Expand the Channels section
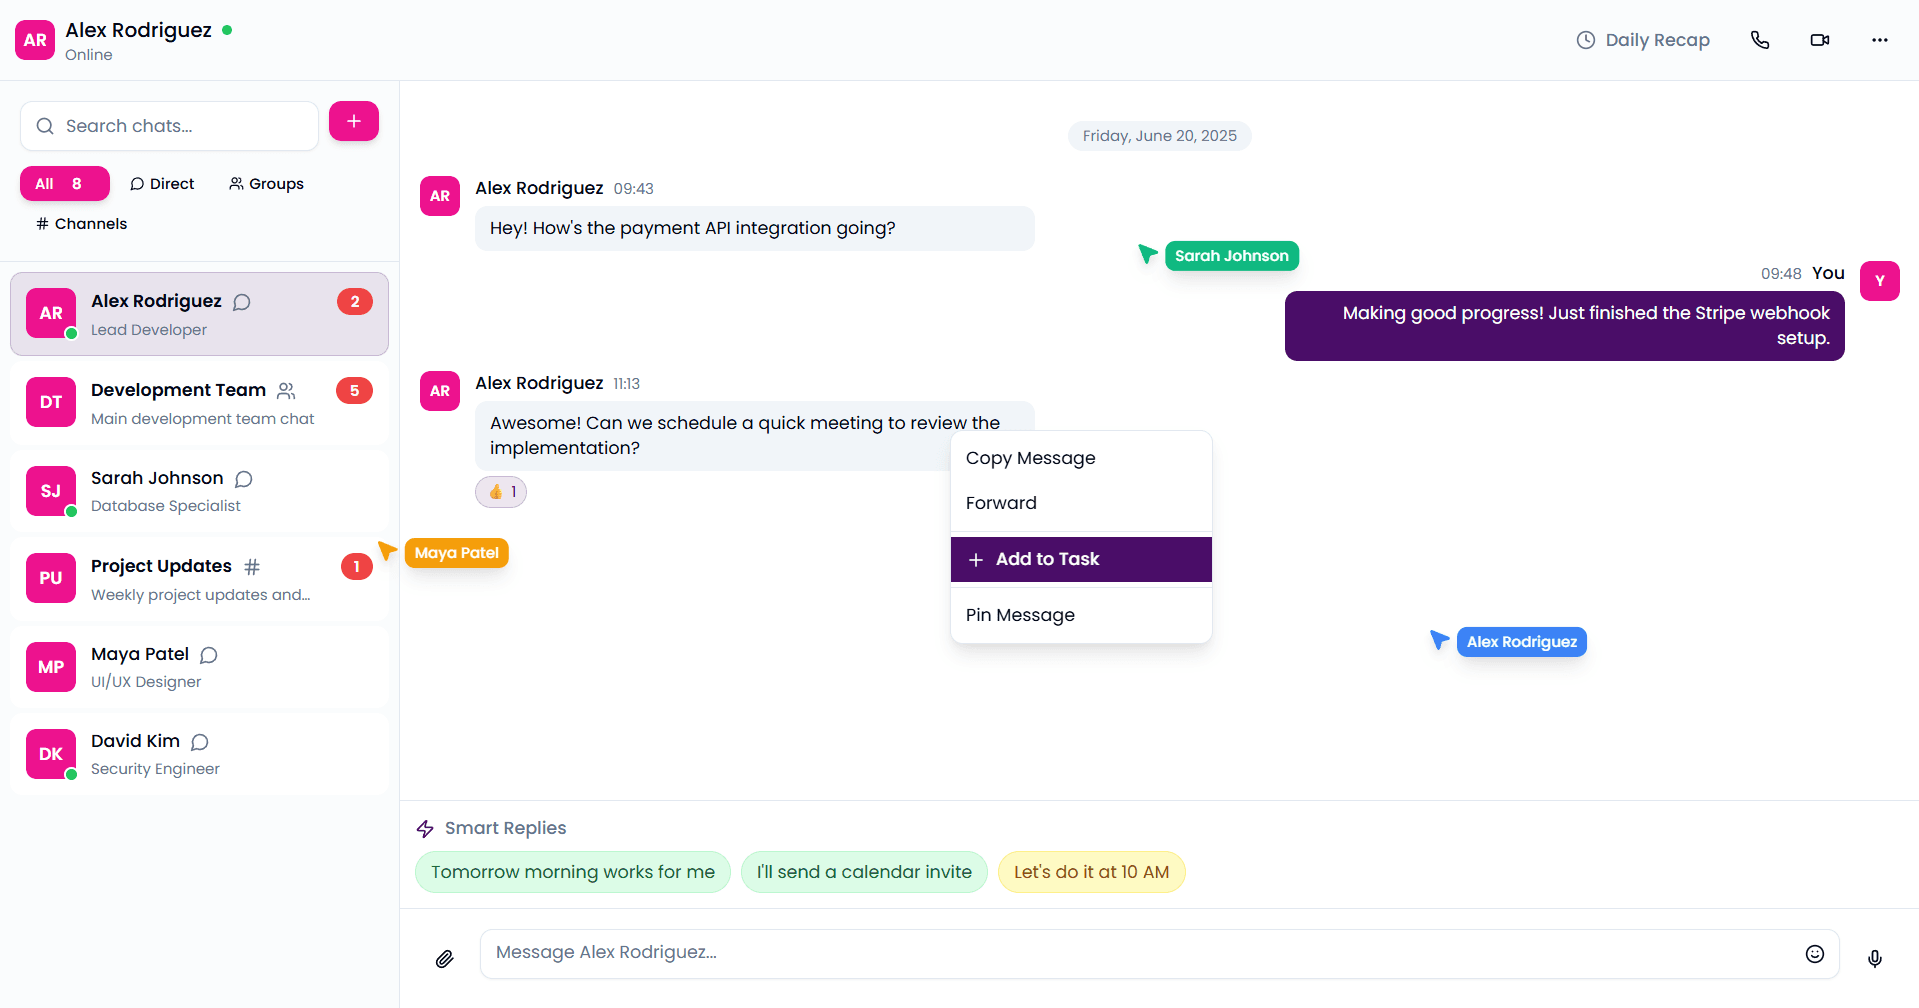 pos(80,223)
